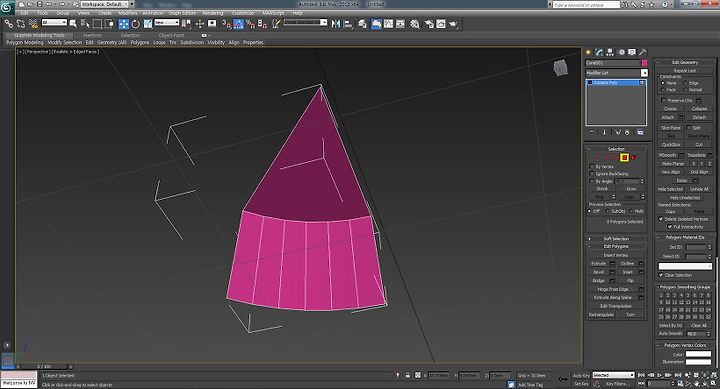Viewport: 720px width, 389px height.
Task: Open the Utilities hammer panel icon
Action: click(x=642, y=52)
